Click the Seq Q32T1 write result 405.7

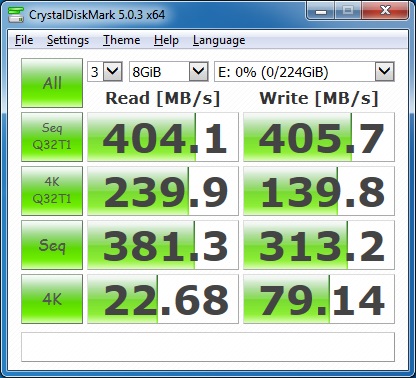319,137
